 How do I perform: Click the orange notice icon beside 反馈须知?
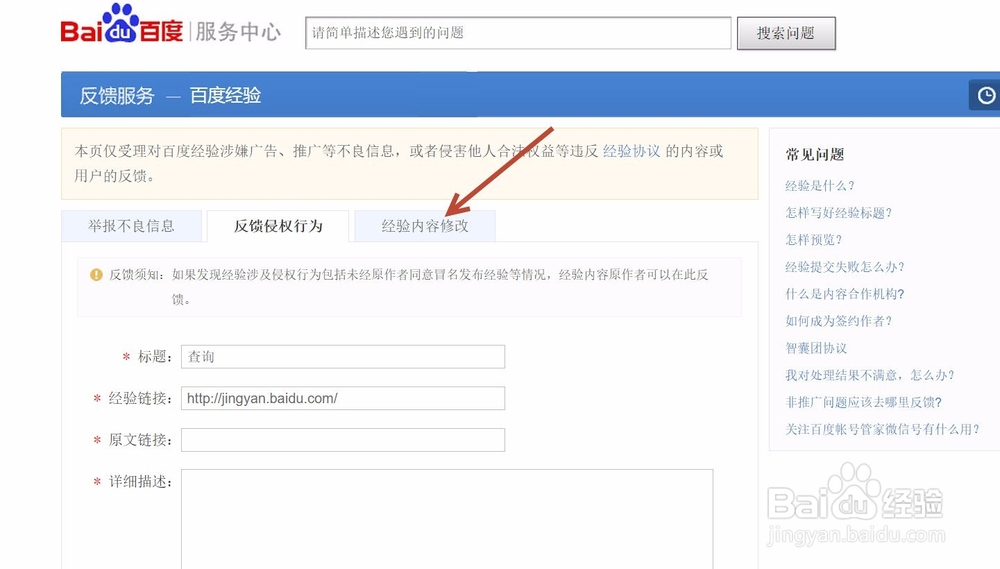tap(96, 275)
